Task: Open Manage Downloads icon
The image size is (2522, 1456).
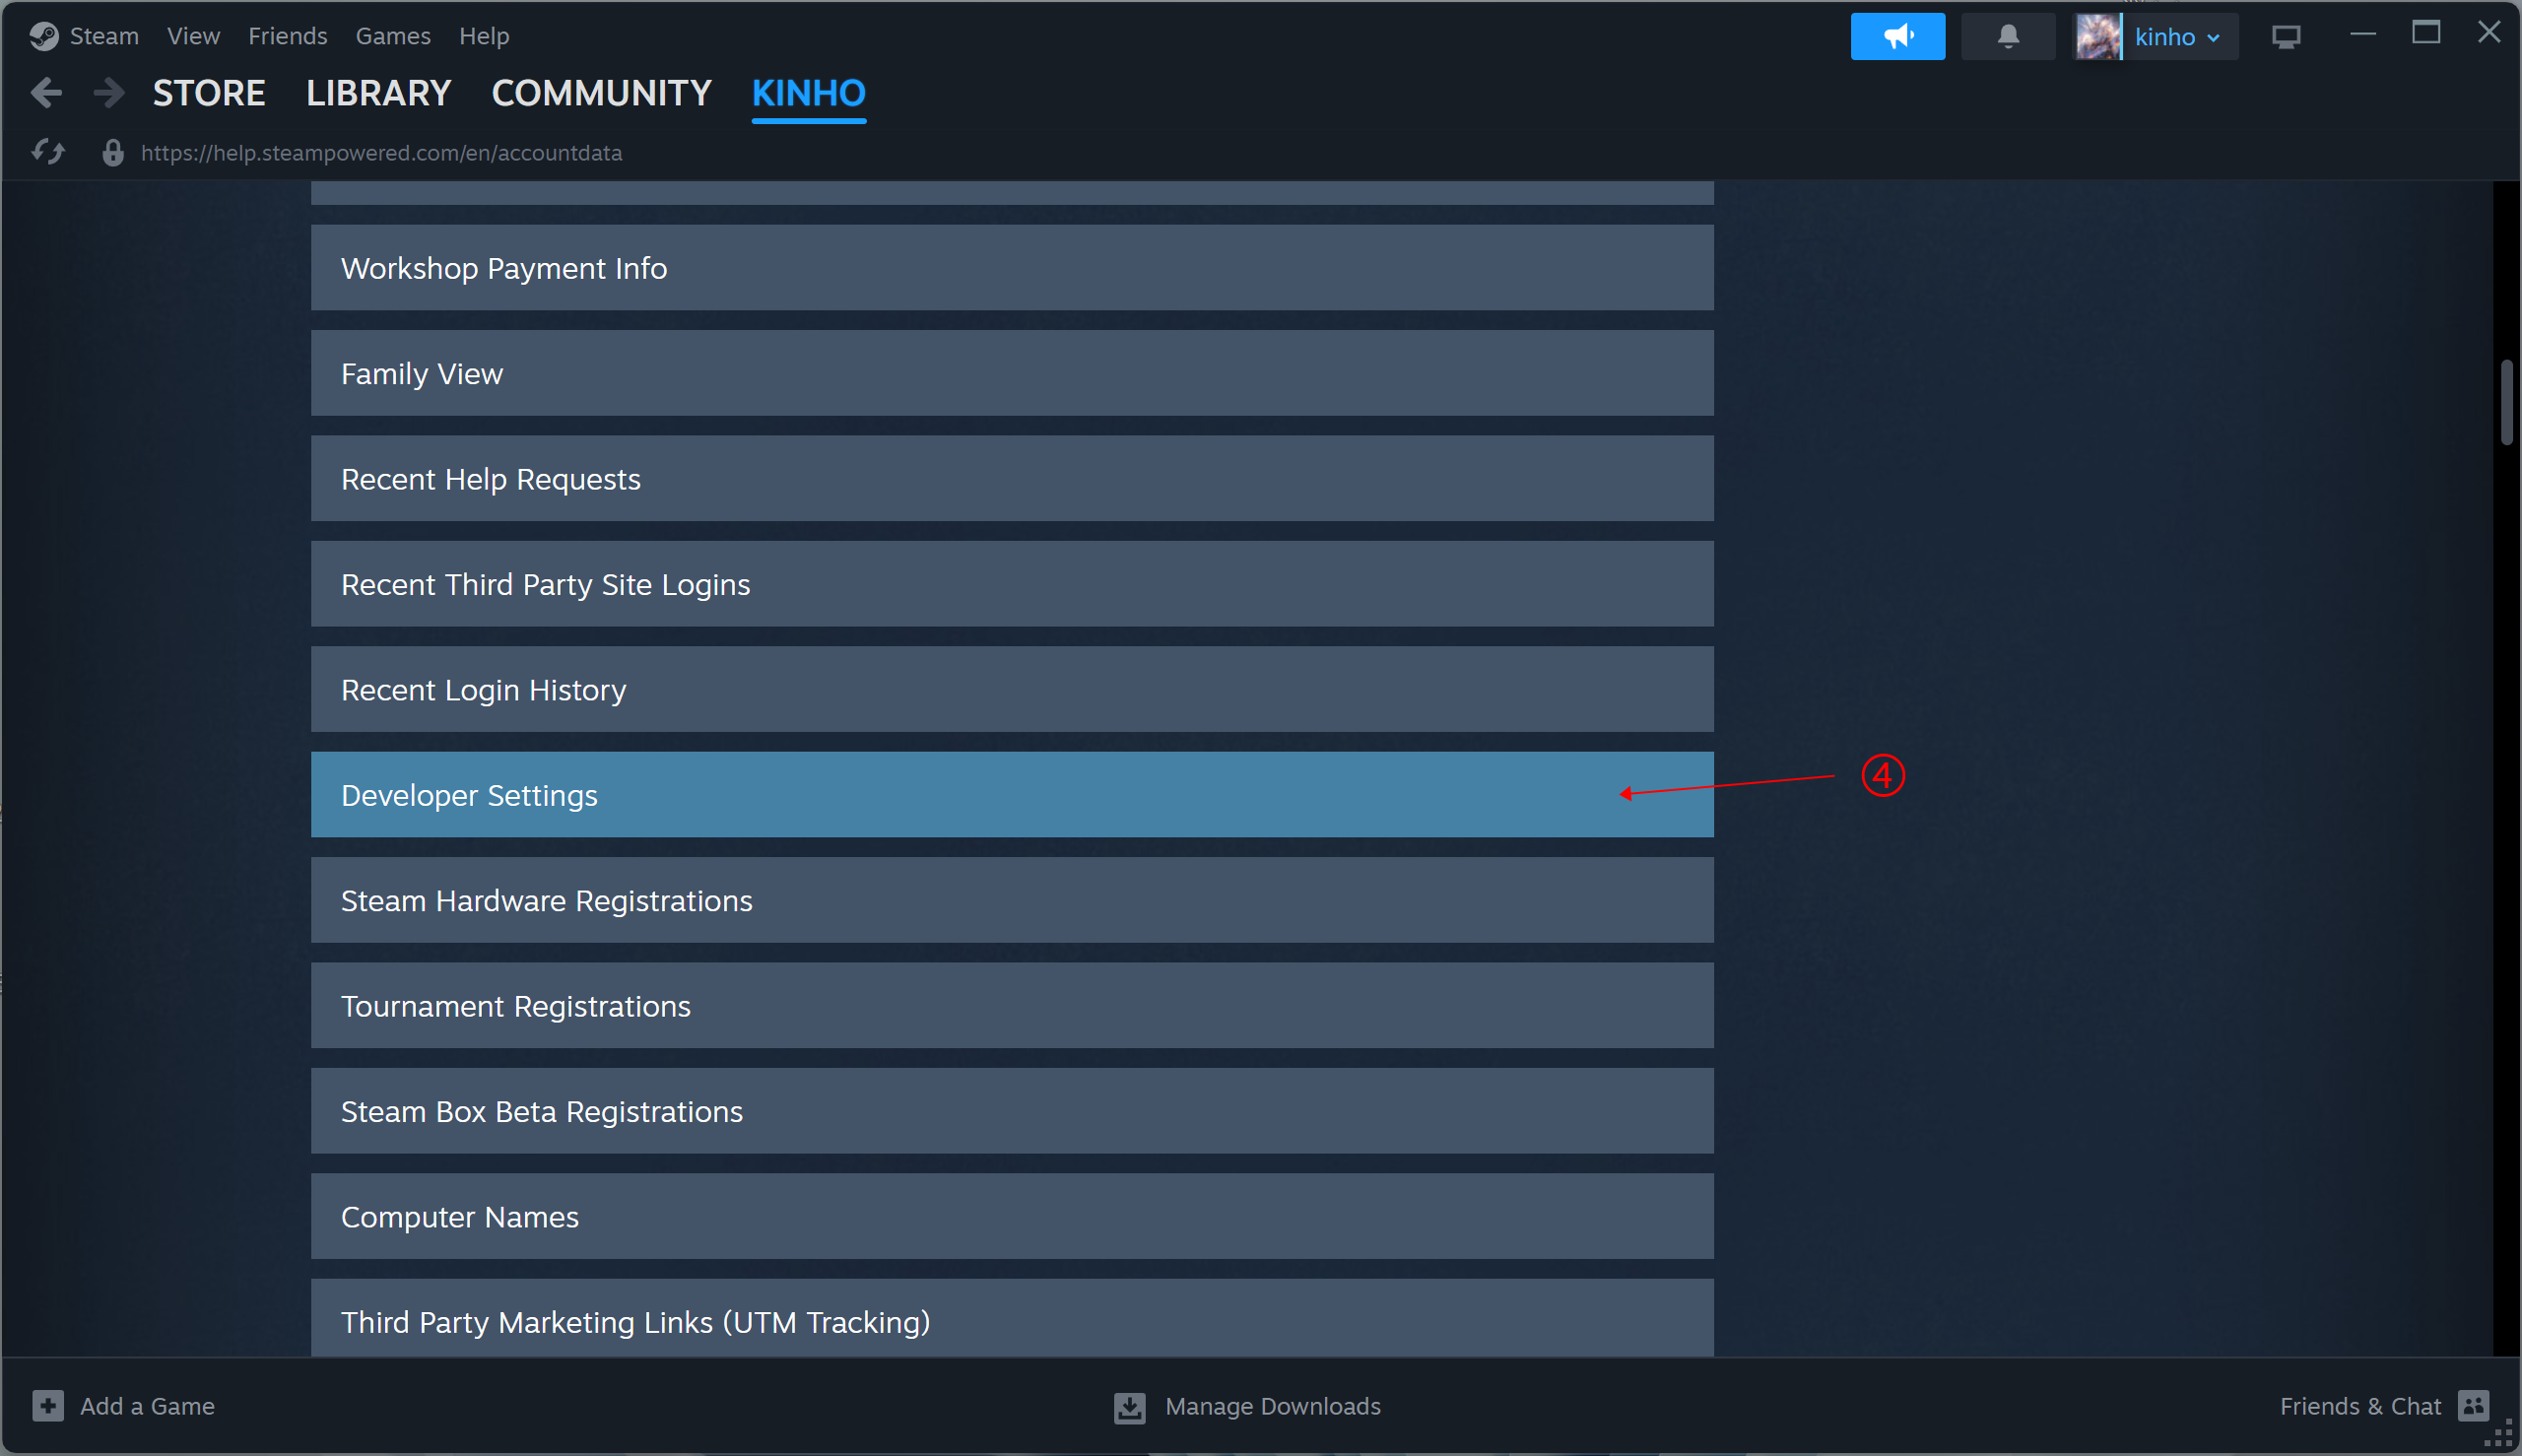Action: (1129, 1406)
